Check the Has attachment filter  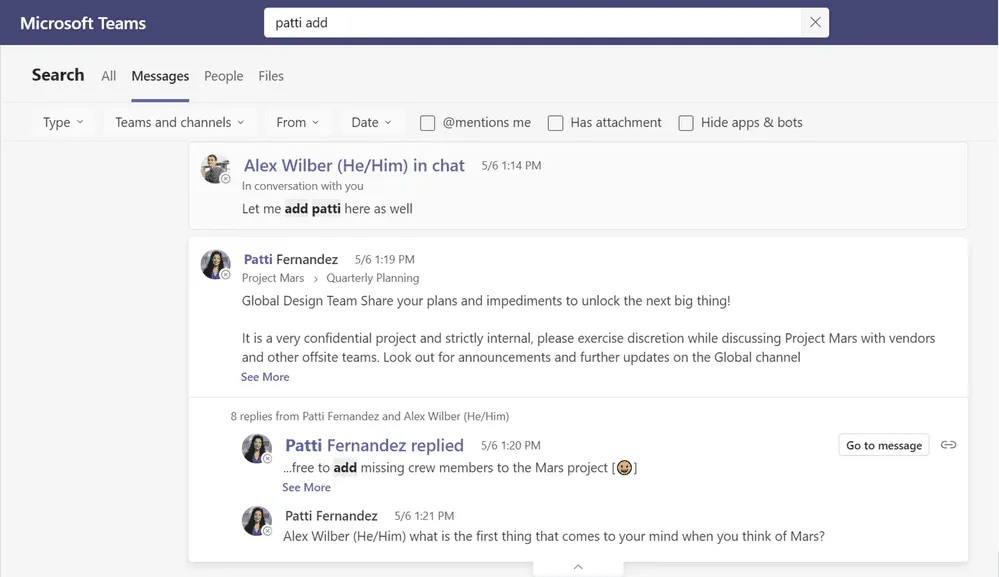pos(556,122)
